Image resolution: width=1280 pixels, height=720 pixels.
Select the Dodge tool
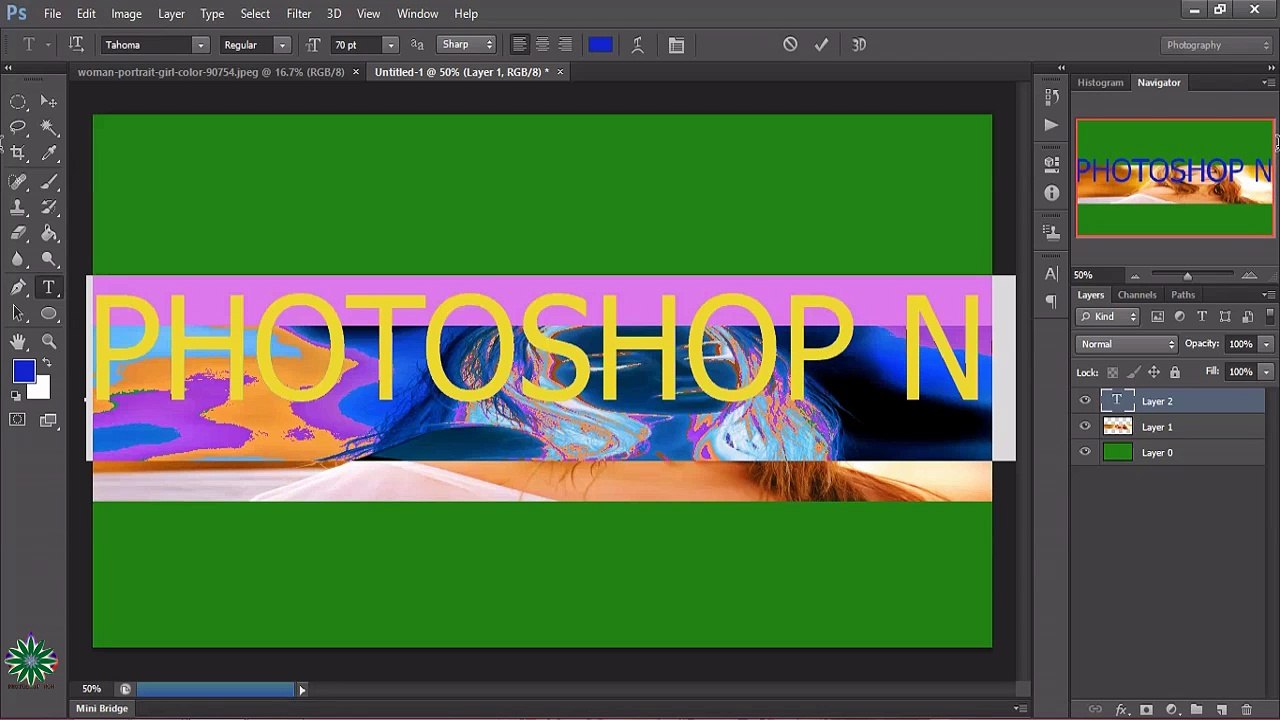(x=49, y=259)
